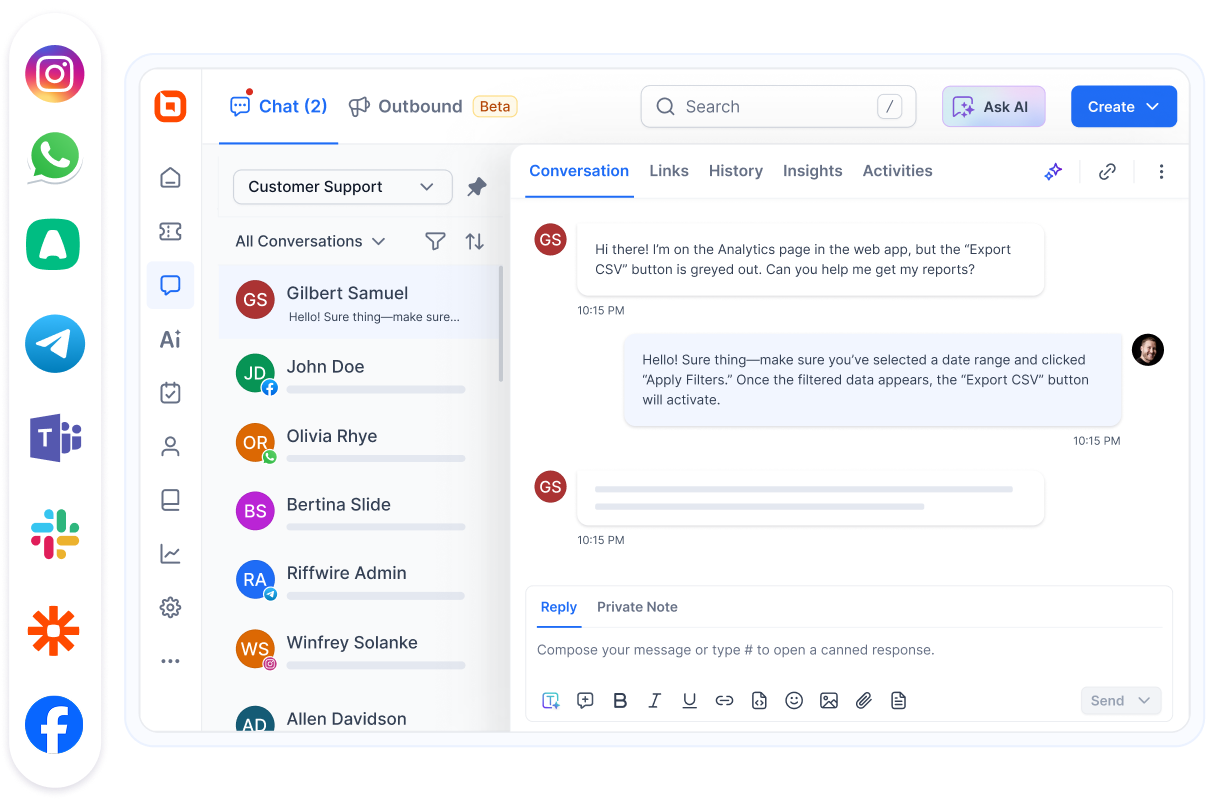The height and width of the screenshot is (800, 1210).
Task: Click into the compose message field
Action: tap(849, 650)
